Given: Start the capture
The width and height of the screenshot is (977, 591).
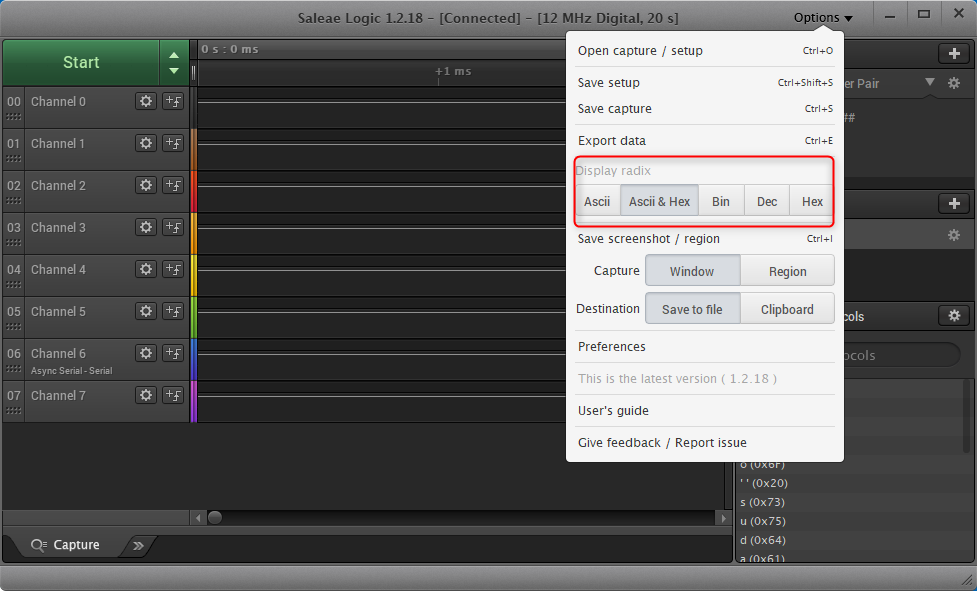Looking at the screenshot, I should click(x=81, y=62).
